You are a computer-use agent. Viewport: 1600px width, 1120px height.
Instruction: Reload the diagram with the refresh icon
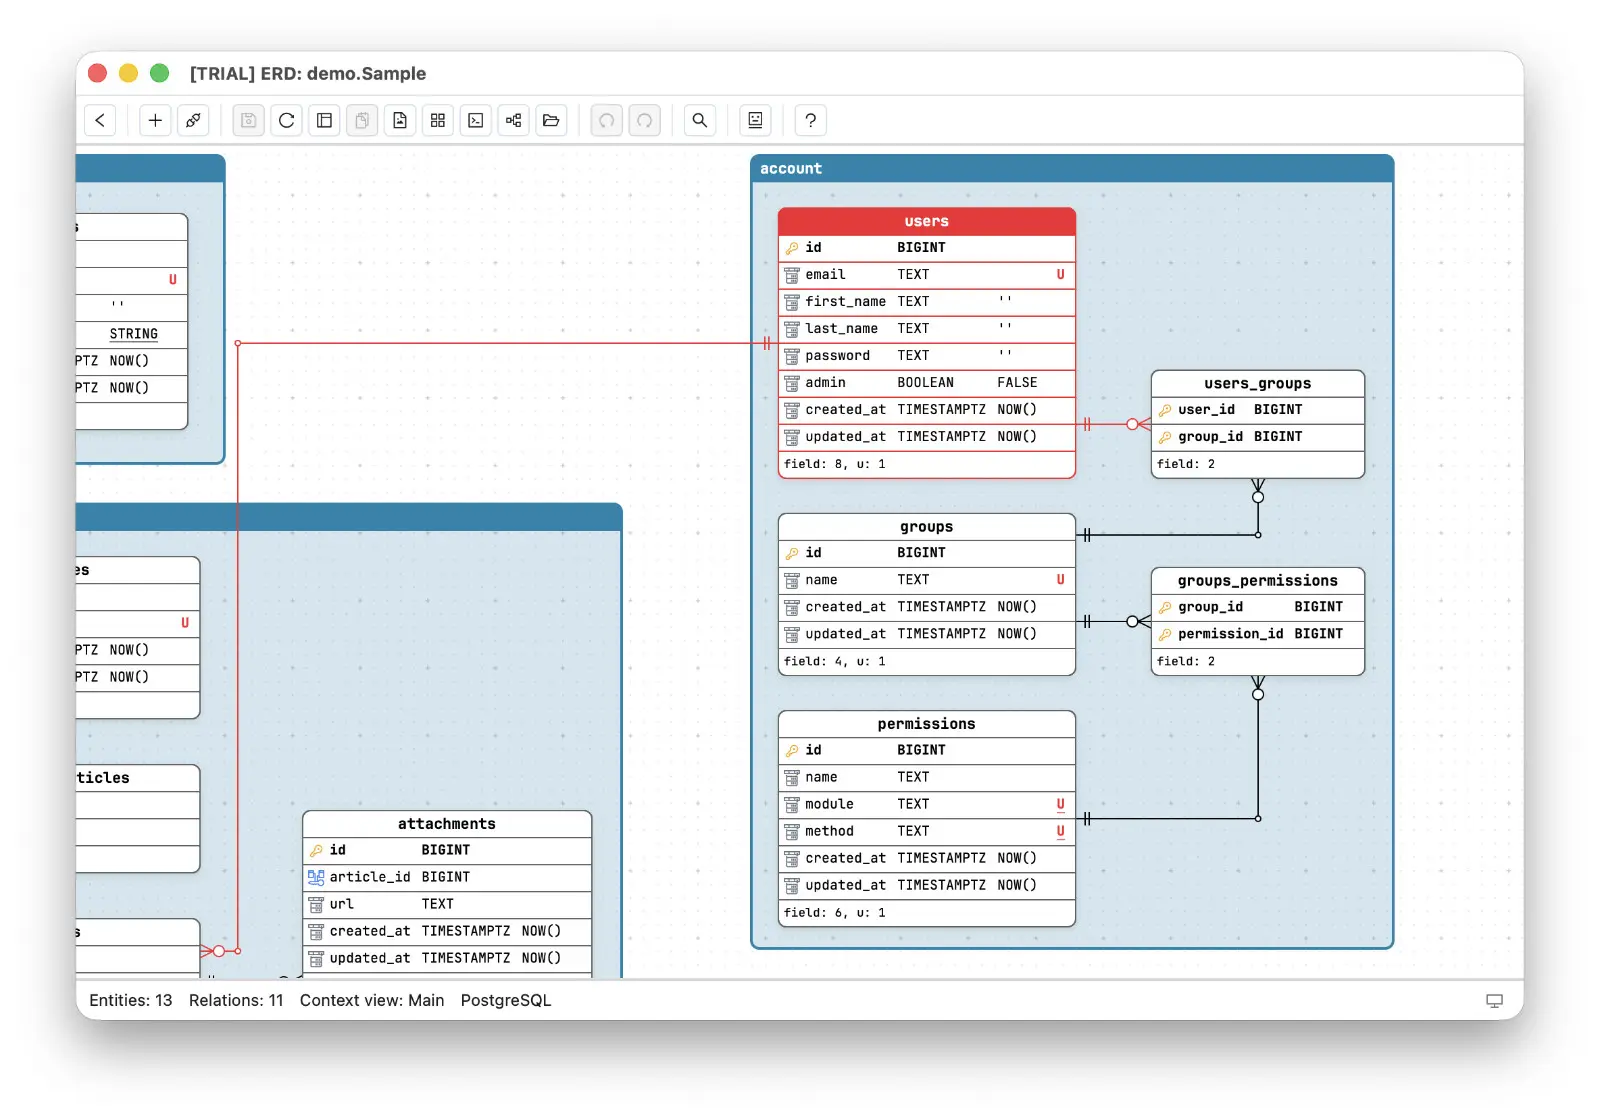(287, 120)
